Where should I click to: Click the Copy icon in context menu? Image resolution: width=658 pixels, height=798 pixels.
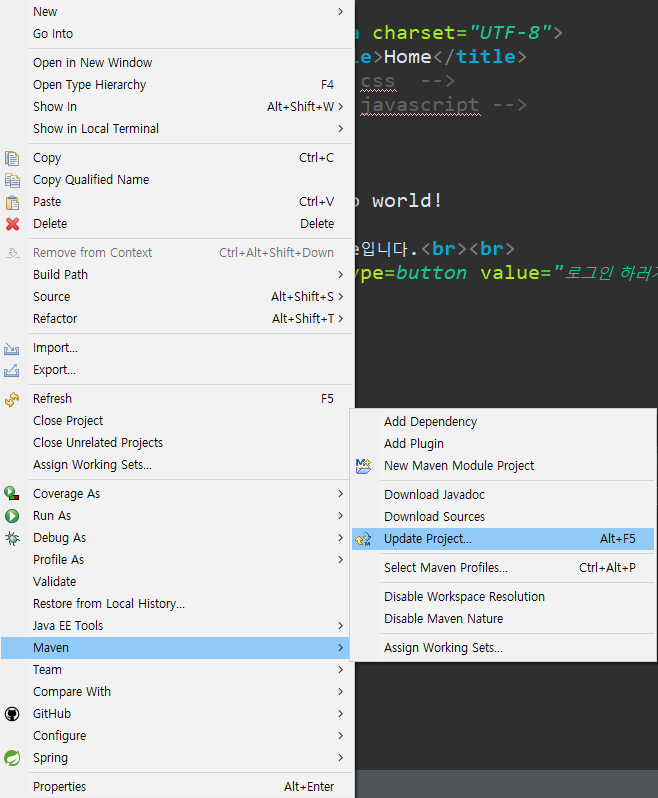(x=12, y=158)
